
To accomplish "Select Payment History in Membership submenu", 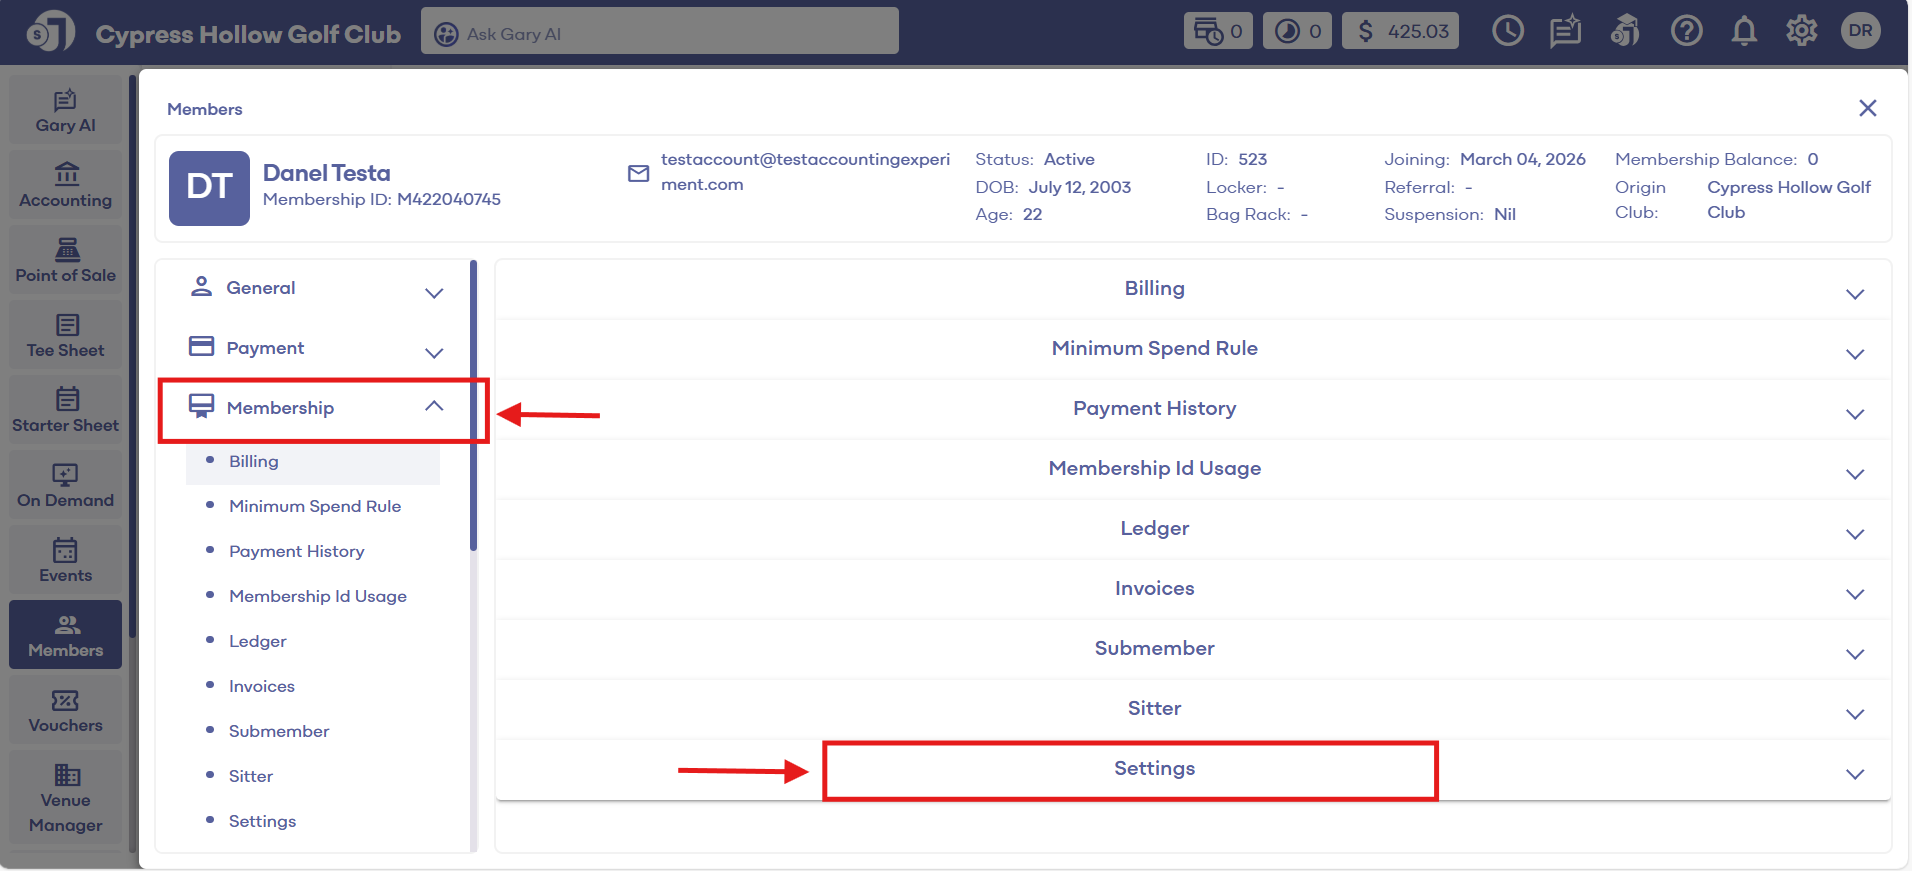I will pos(296,552).
